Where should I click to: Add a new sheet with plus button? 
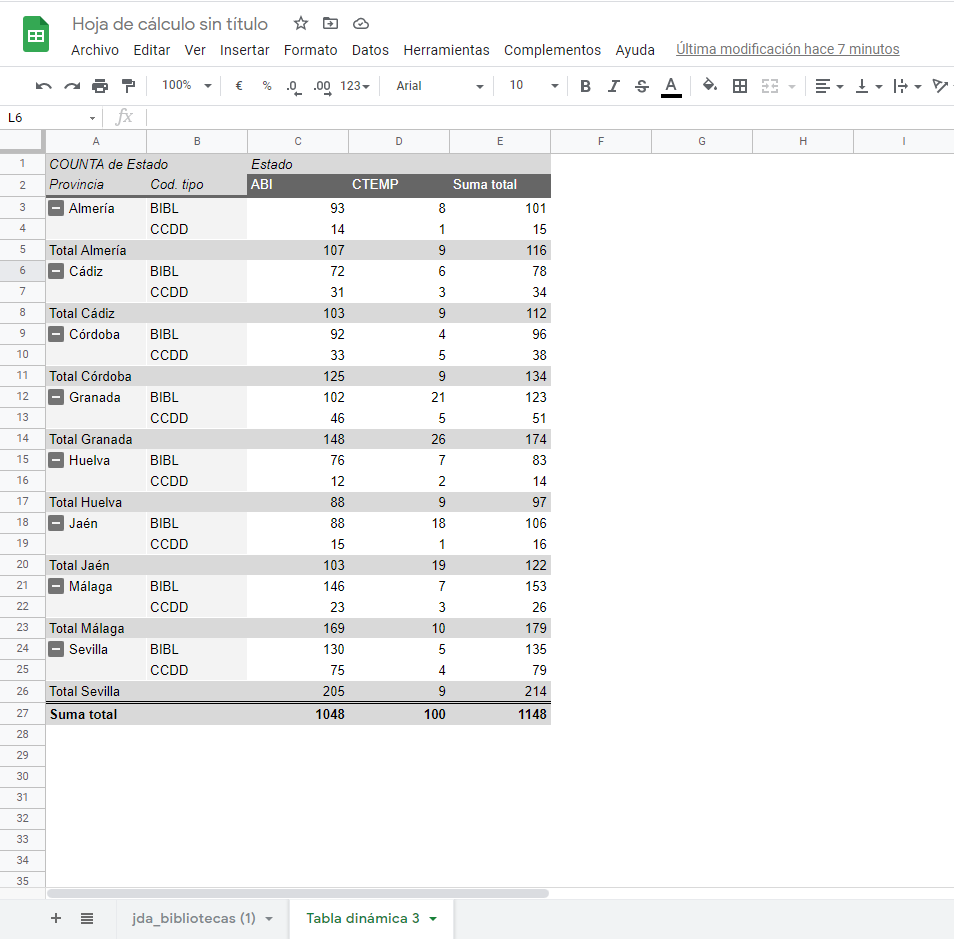(56, 918)
